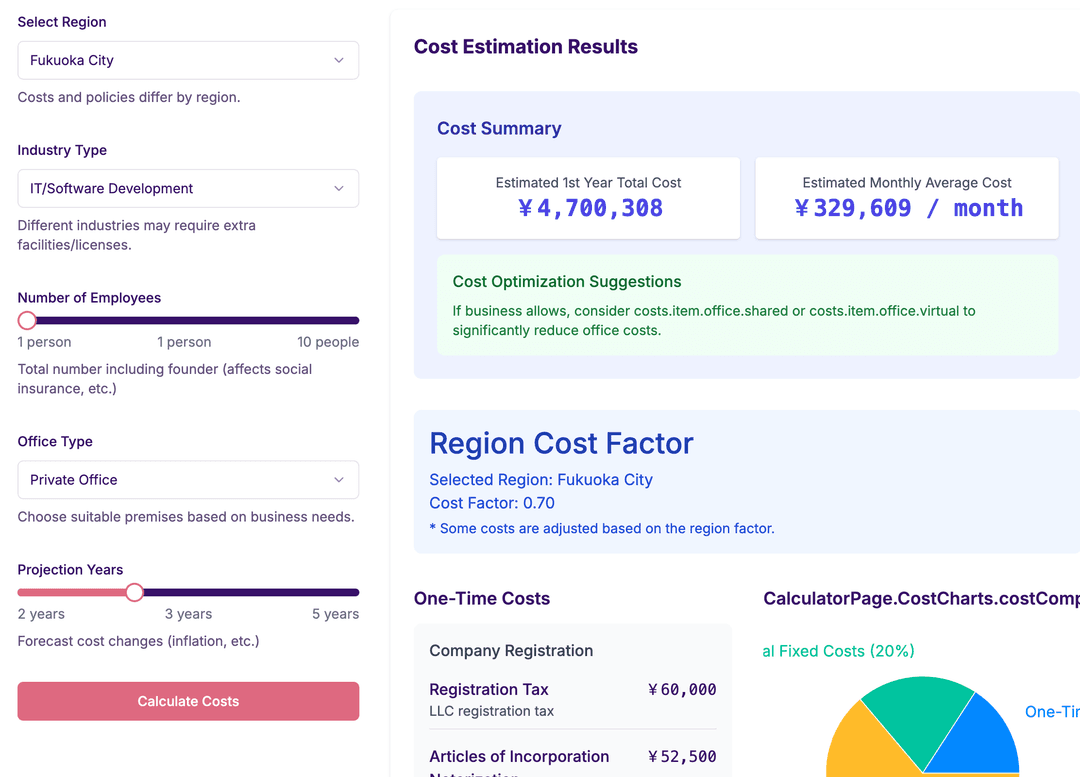
Task: Click the Registration Tax row label
Action: point(489,690)
